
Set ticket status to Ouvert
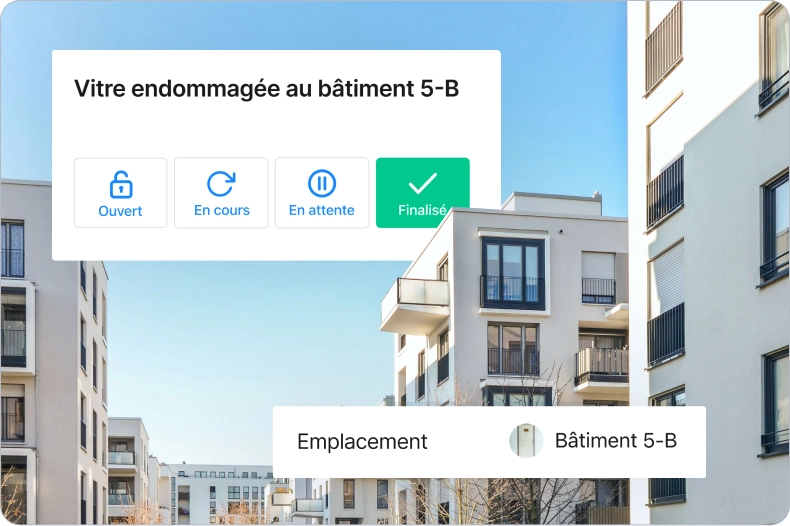120,193
